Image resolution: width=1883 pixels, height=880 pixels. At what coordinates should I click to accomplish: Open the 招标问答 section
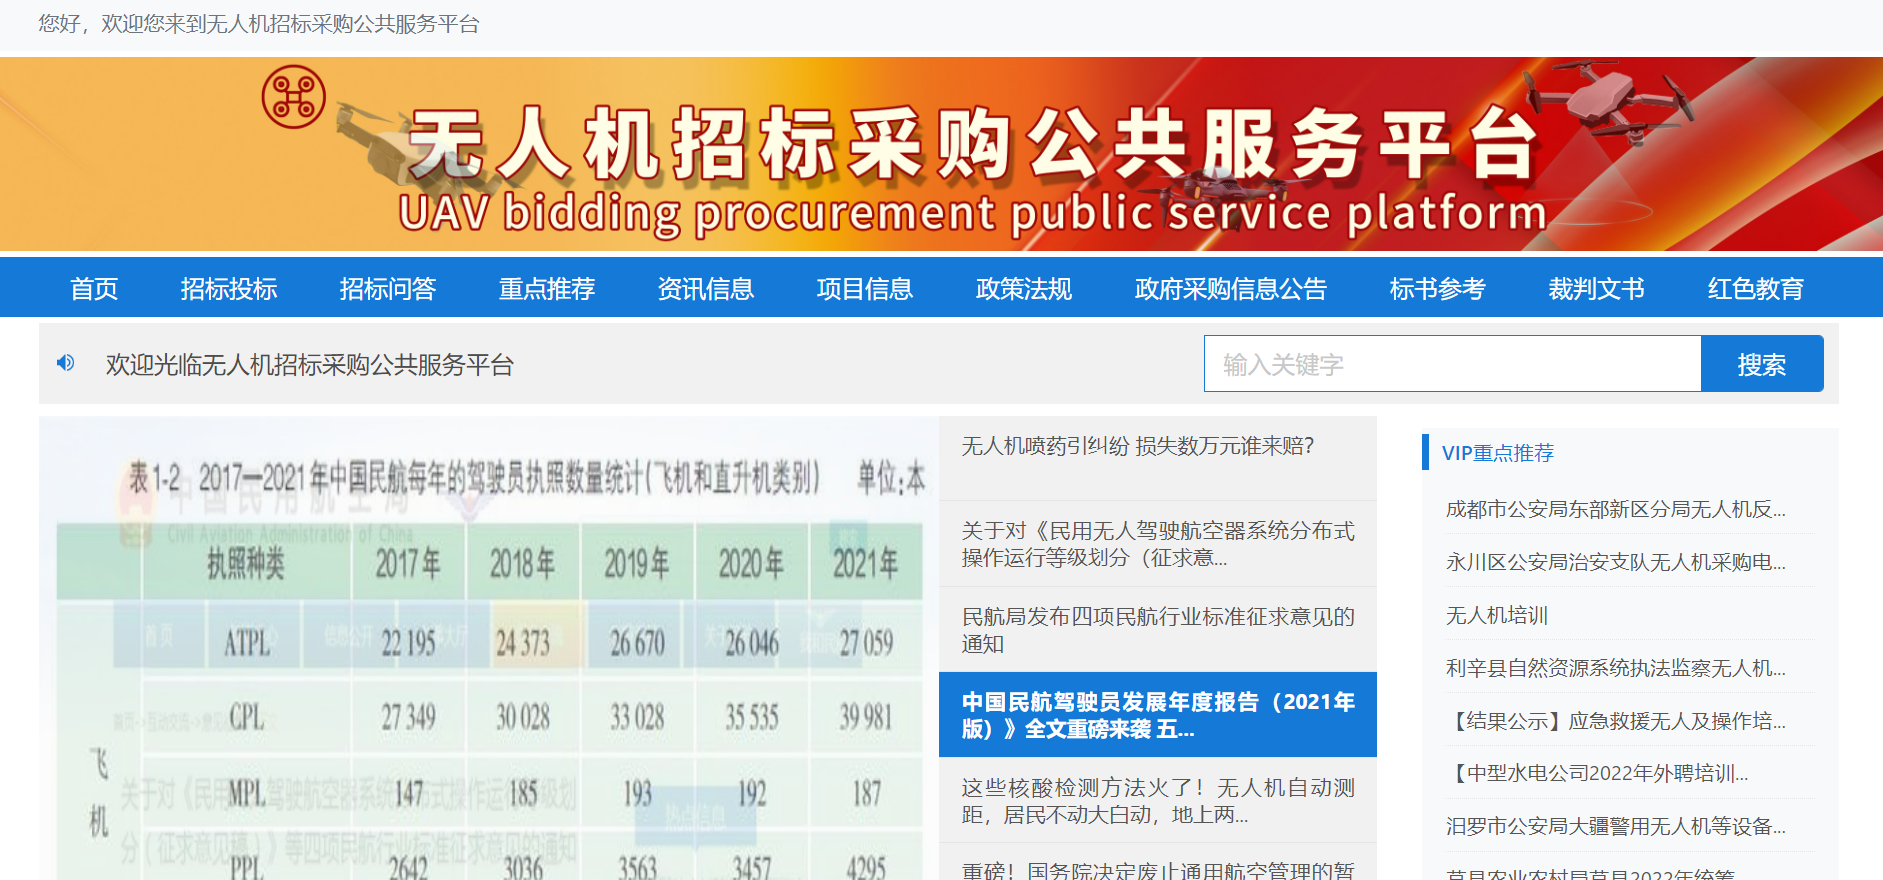pos(388,289)
